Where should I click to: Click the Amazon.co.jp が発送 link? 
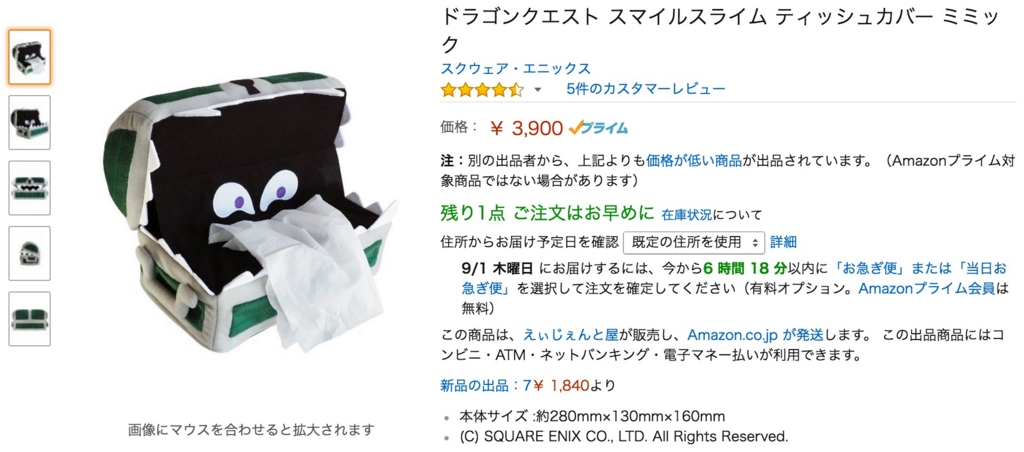coord(754,336)
